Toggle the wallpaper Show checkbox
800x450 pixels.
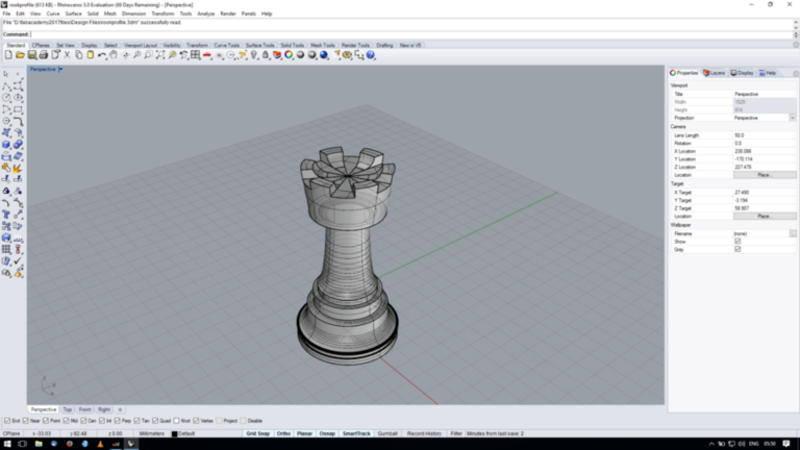tap(737, 241)
